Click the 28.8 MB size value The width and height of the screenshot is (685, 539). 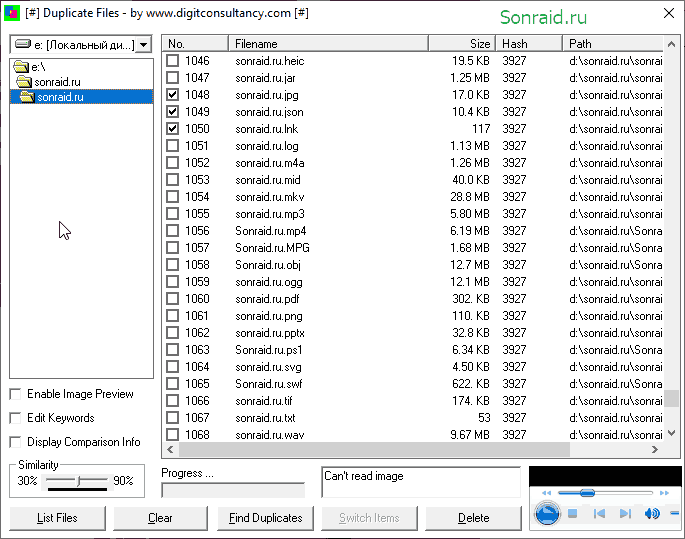[x=470, y=197]
